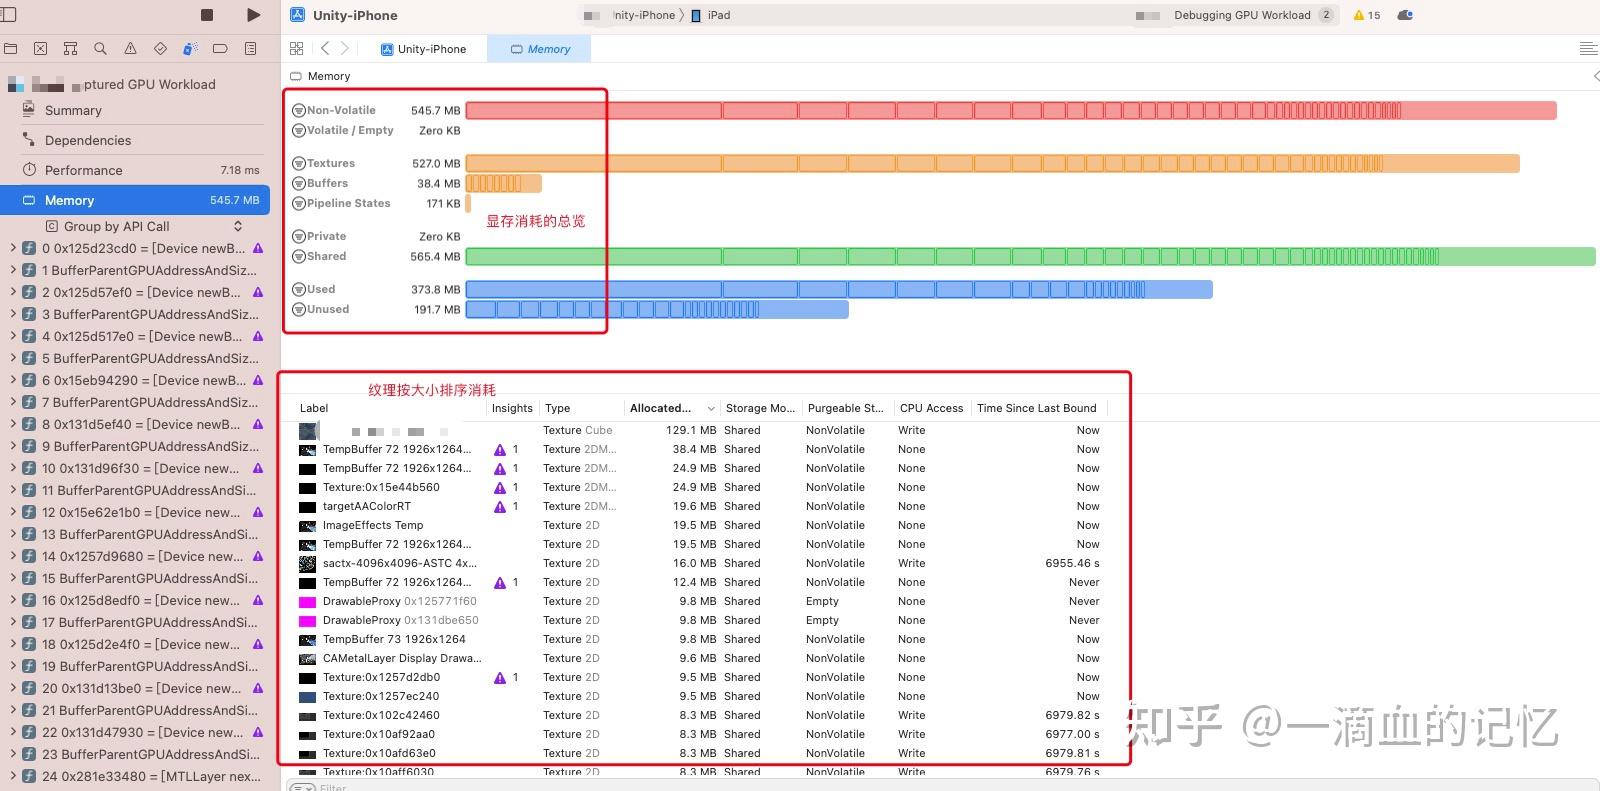Switch to the Memory editor tab
This screenshot has width=1600, height=791.
click(x=539, y=49)
